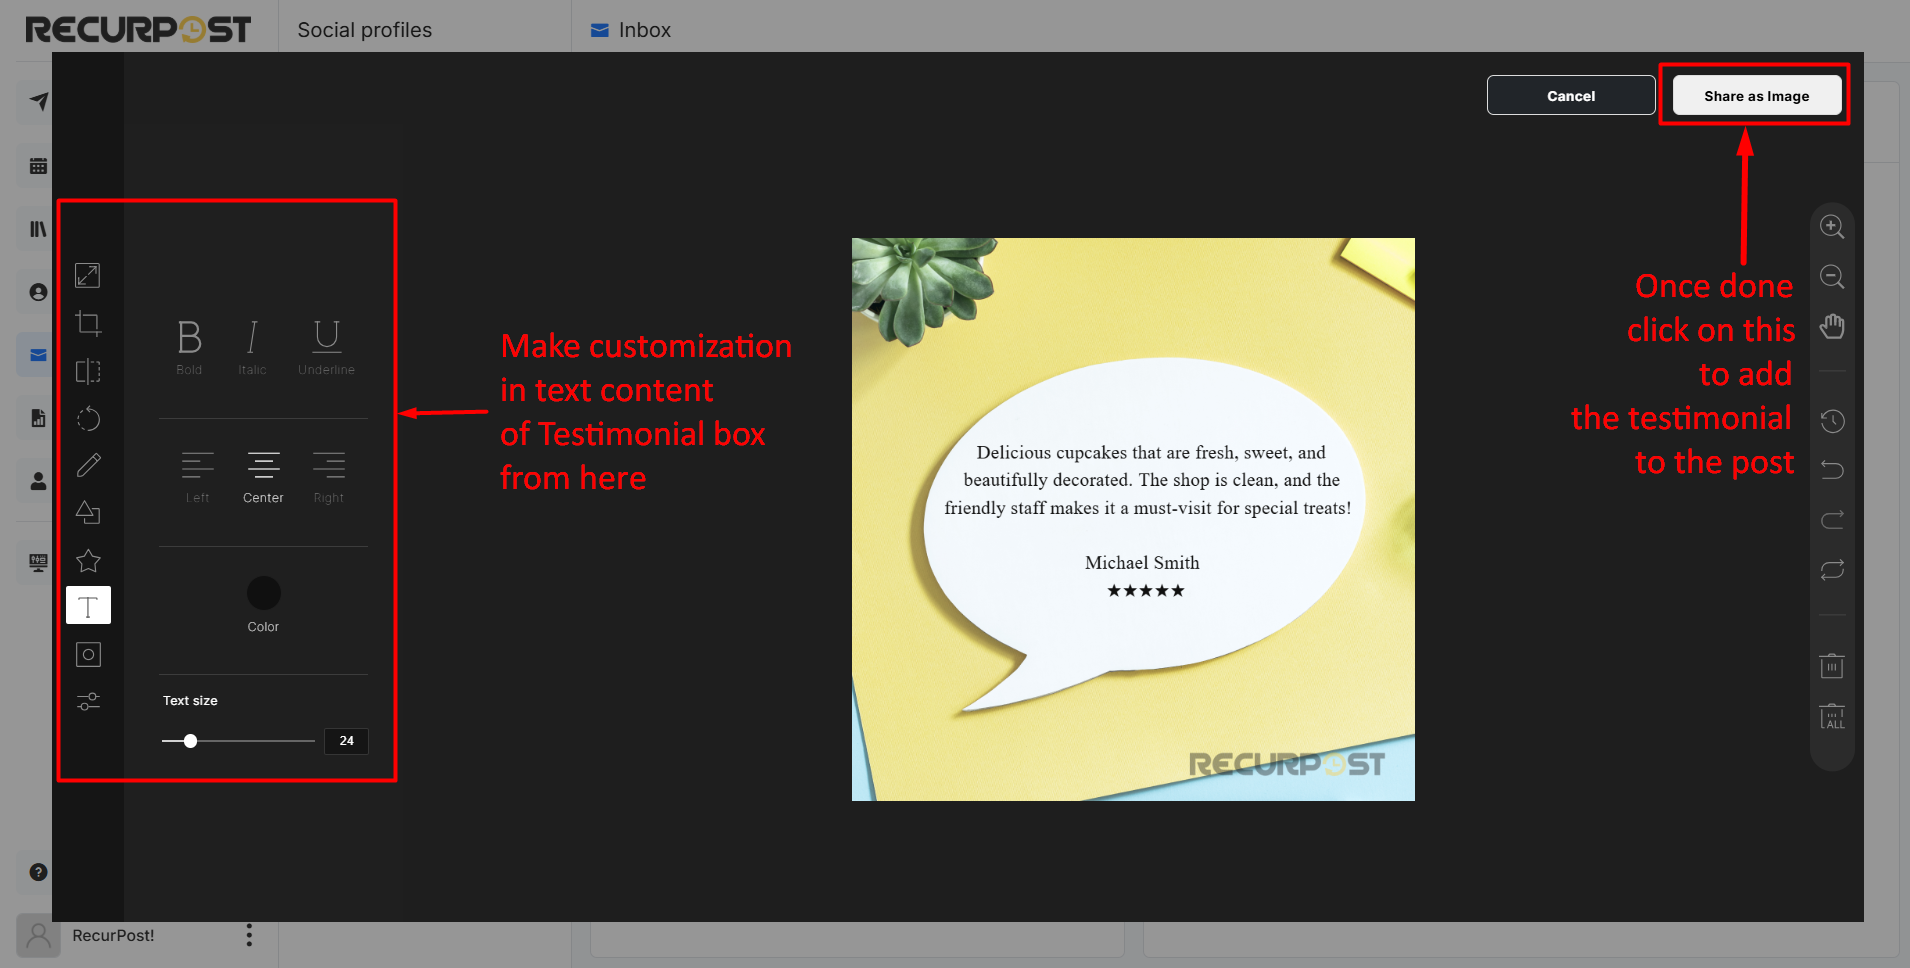Viewport: 1910px width, 968px height.
Task: Zoom out on the canvas
Action: [1832, 277]
